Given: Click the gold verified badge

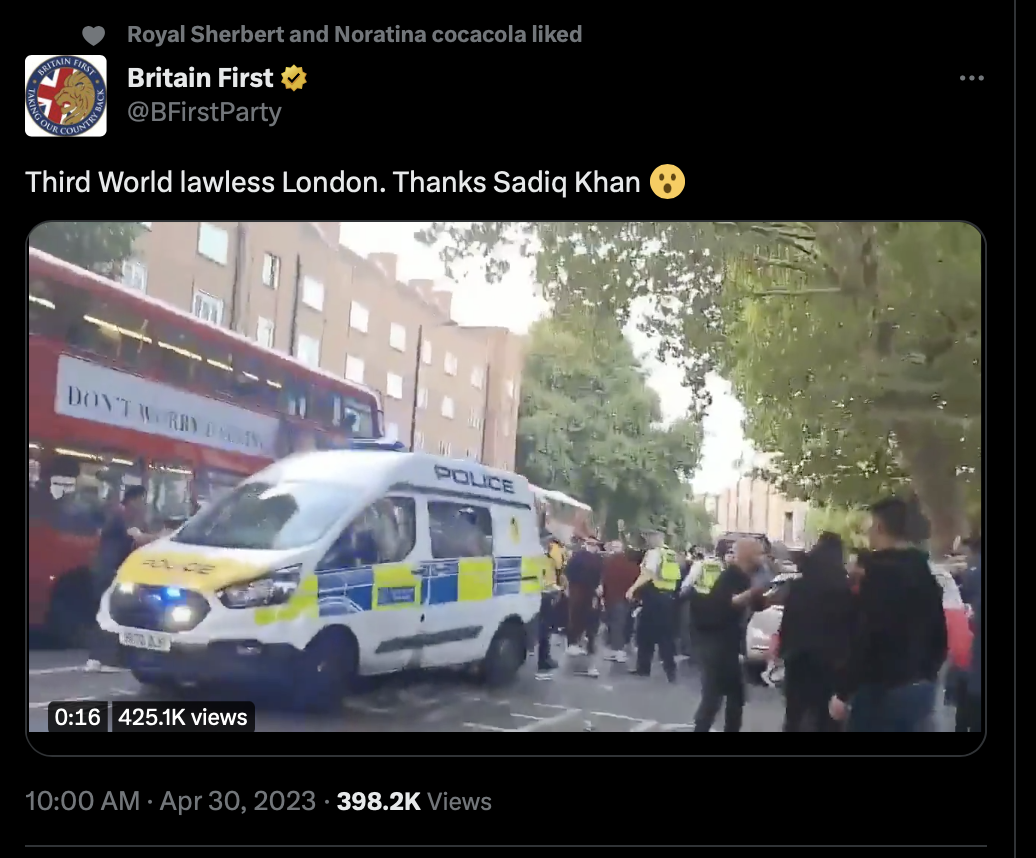Looking at the screenshot, I should coord(293,78).
